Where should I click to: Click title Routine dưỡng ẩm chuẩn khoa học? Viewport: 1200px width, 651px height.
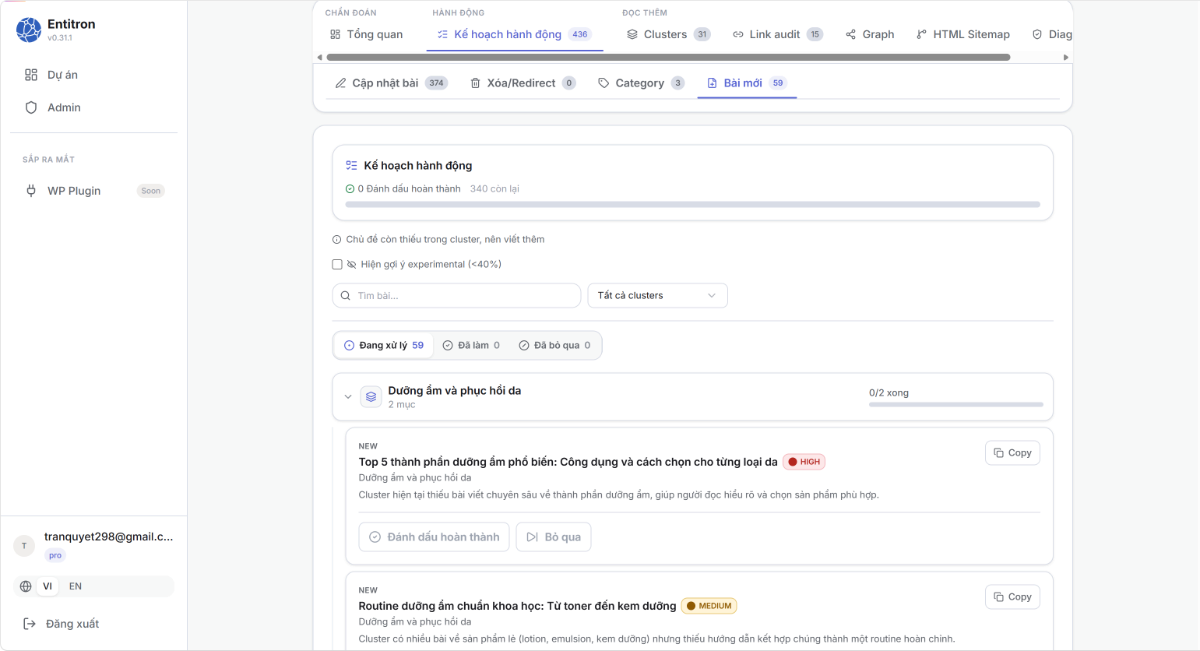click(x=518, y=606)
